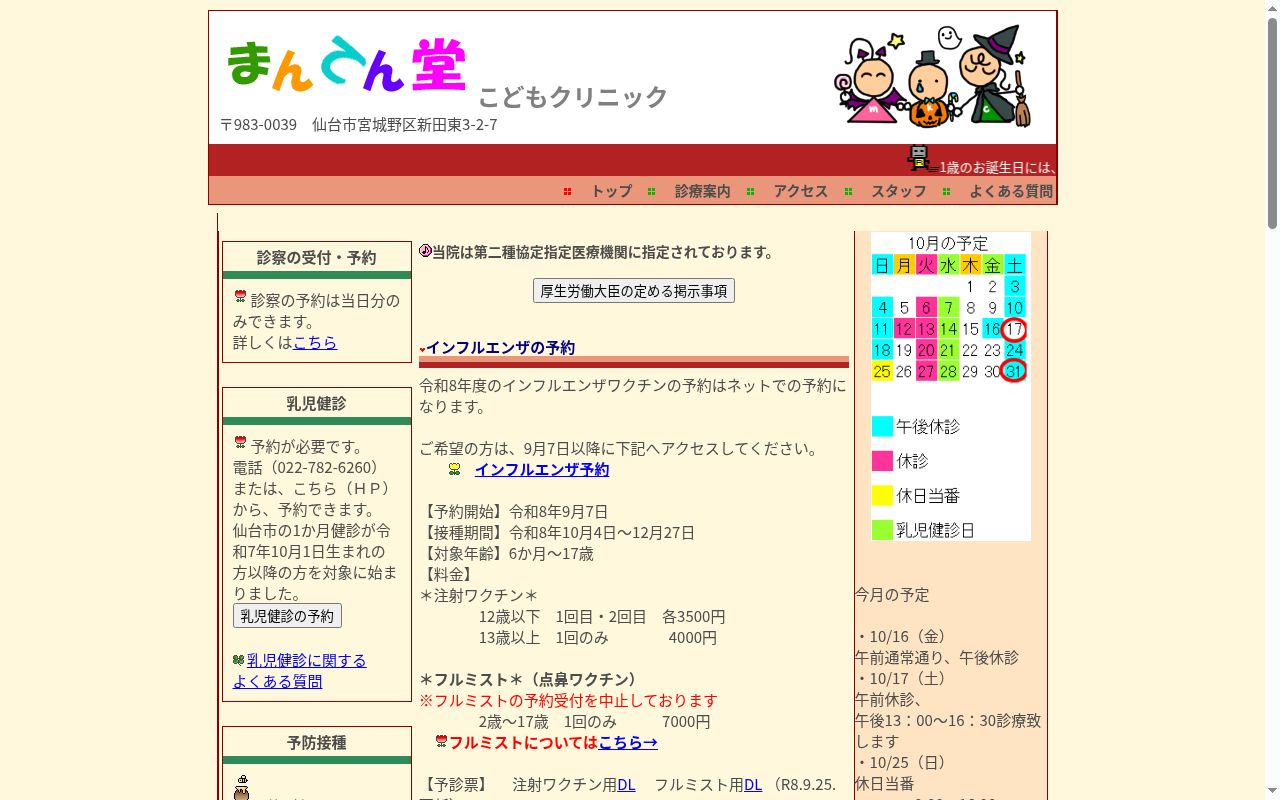Download the 注射ワクチン用 DL link
Image resolution: width=1280 pixels, height=800 pixels.
tap(626, 785)
